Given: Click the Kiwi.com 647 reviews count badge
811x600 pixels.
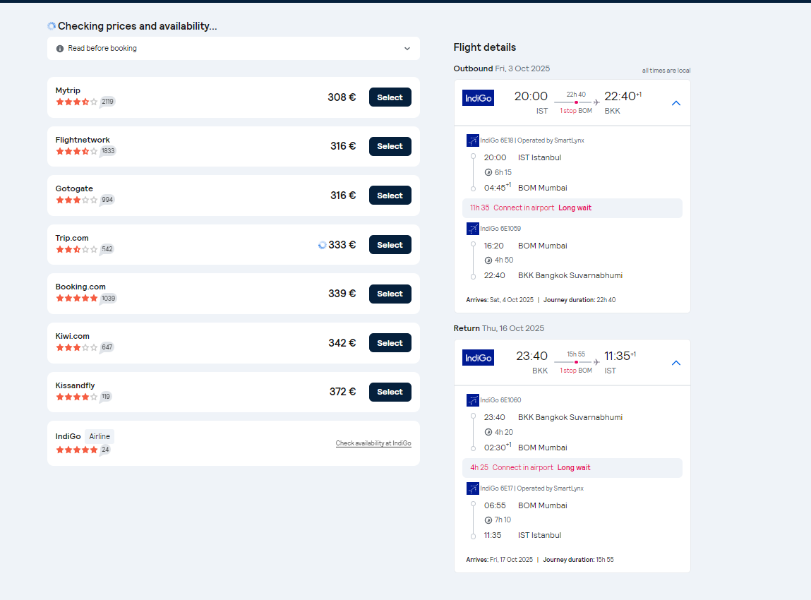Looking at the screenshot, I should [x=107, y=348].
